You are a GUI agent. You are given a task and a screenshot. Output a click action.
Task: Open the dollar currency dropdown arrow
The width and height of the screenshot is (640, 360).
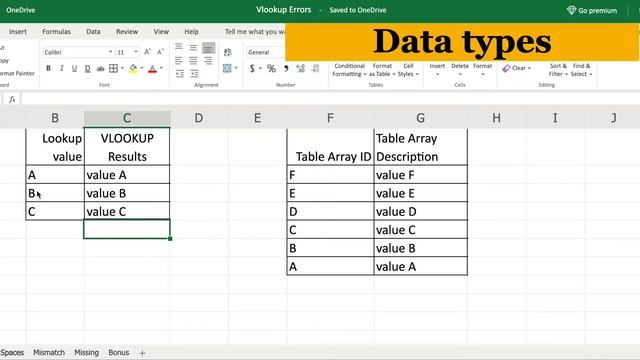260,69
